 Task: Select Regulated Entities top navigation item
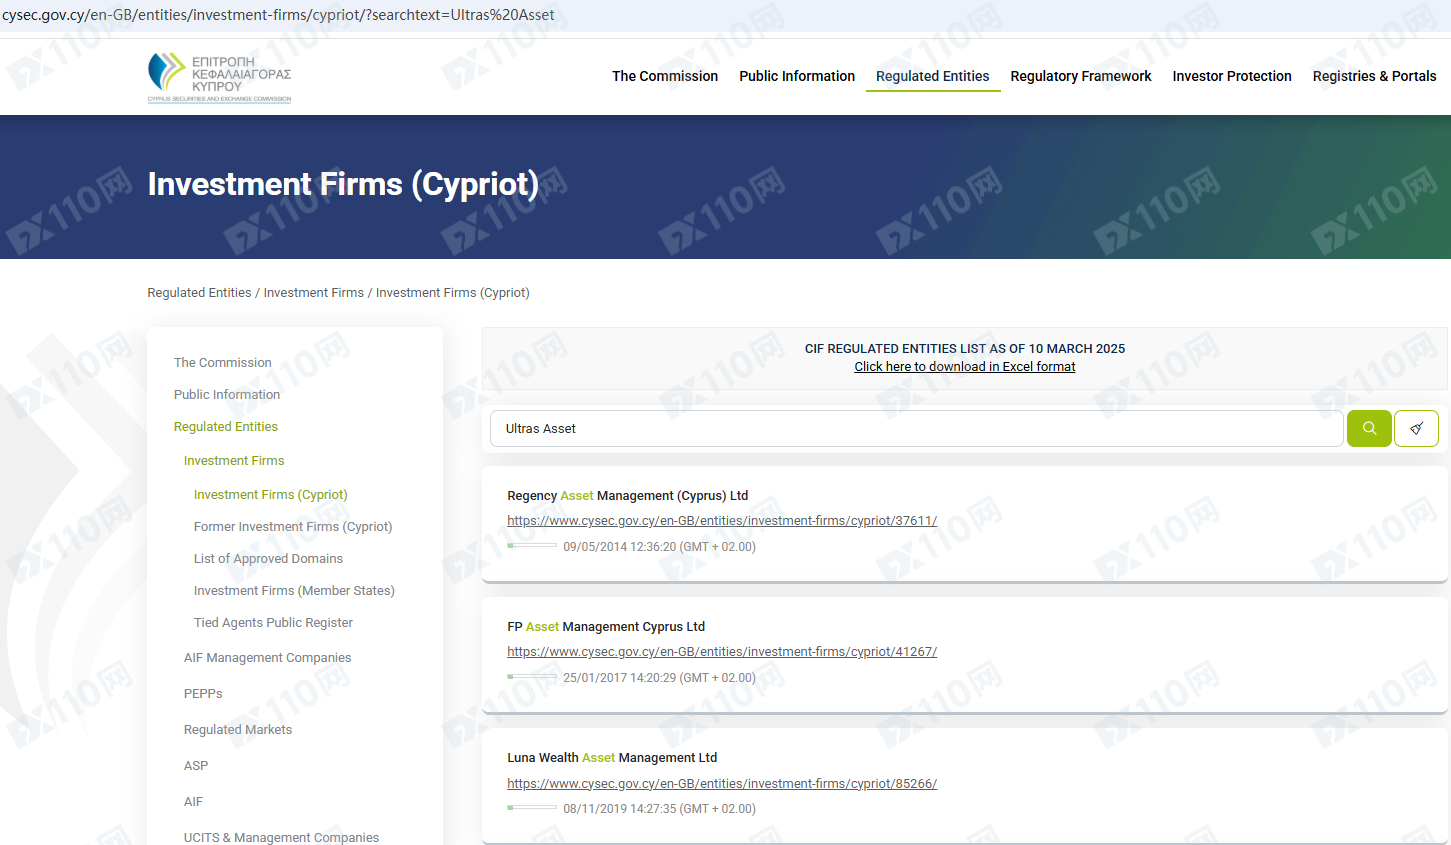click(932, 76)
